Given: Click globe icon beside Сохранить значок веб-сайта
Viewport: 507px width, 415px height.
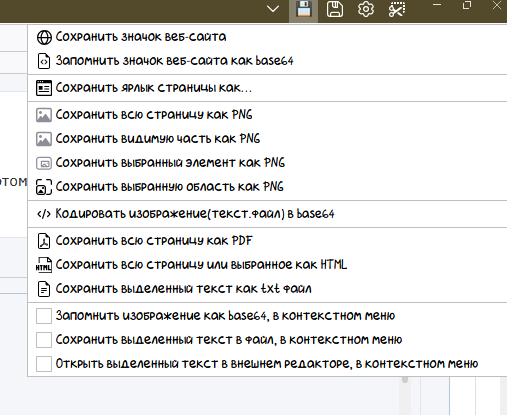Looking at the screenshot, I should coord(44,37).
